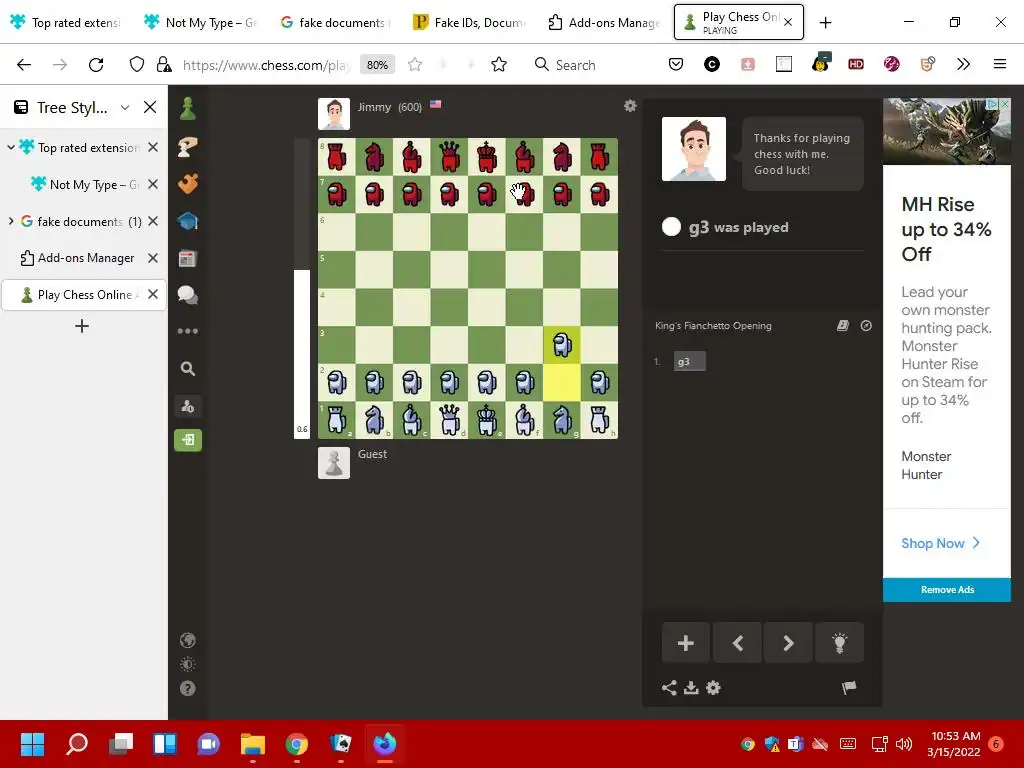The height and width of the screenshot is (768, 1024).
Task: Click the language globe icon
Action: pyautogui.click(x=187, y=640)
